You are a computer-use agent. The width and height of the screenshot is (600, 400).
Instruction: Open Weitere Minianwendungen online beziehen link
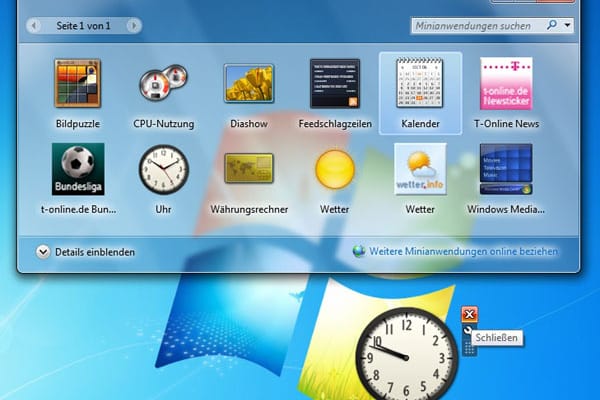pos(463,251)
